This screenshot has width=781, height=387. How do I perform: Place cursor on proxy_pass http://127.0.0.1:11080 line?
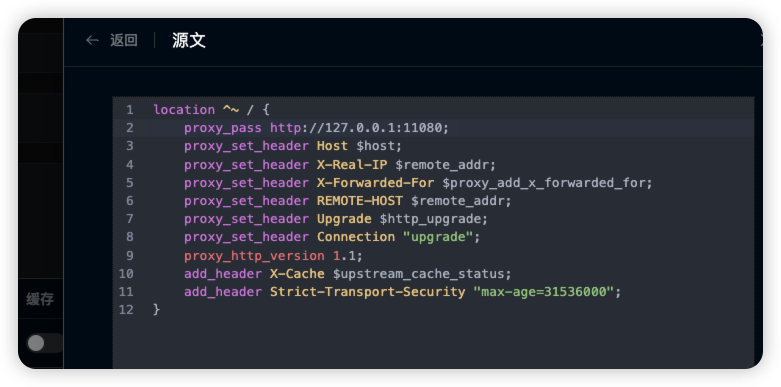coord(316,128)
